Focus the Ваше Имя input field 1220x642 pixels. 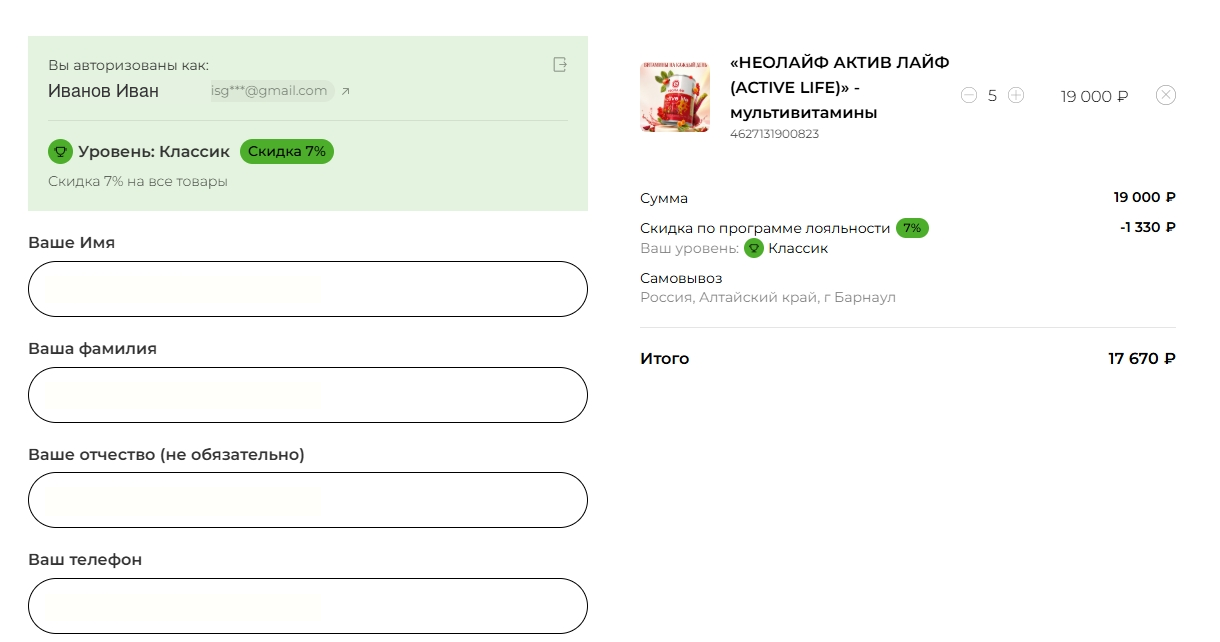308,289
